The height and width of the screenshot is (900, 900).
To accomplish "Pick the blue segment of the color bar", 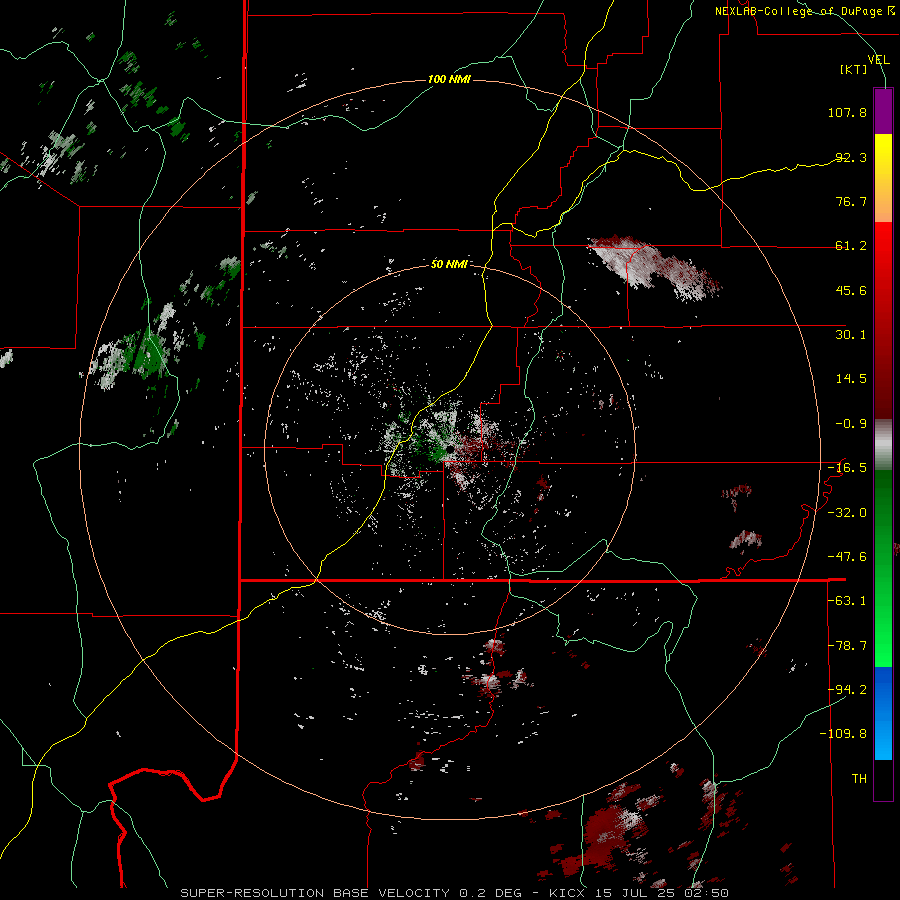I will [x=883, y=713].
